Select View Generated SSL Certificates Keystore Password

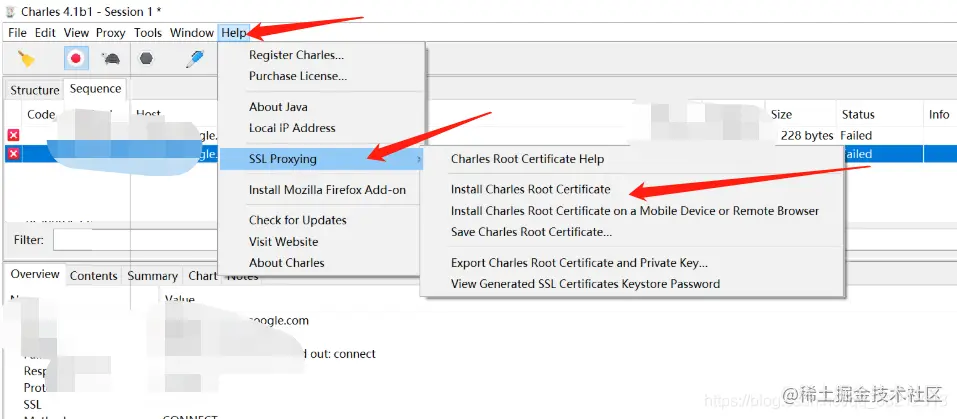click(585, 284)
